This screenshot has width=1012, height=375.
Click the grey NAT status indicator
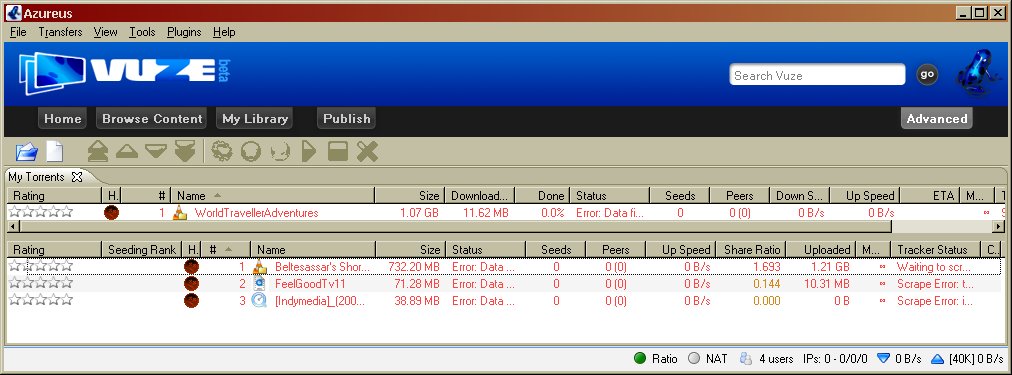694,358
